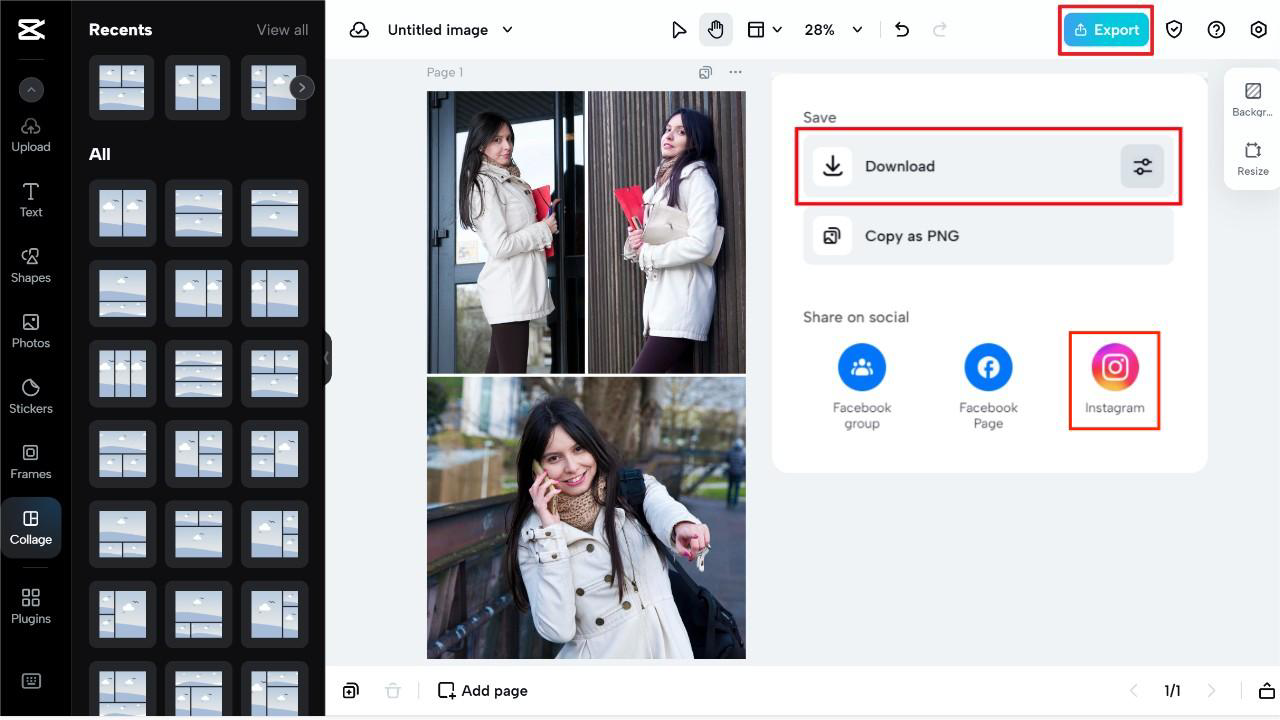The height and width of the screenshot is (720, 1280).
Task: Open the Photos panel
Action: tap(30, 330)
